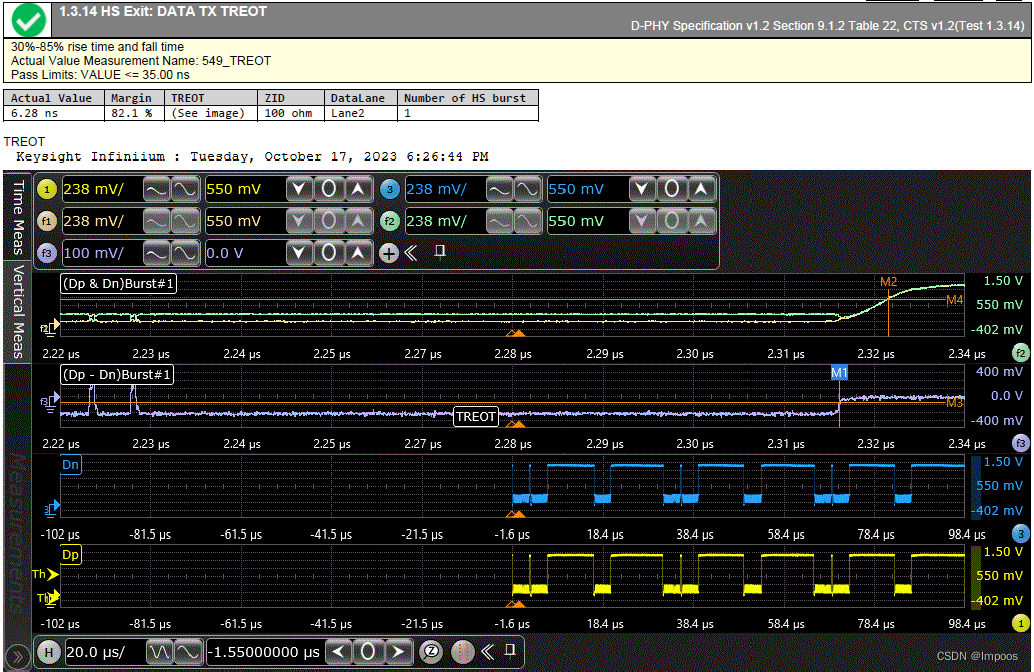The image size is (1034, 672).
Task: Decrease f3 vertical scale waveform icon
Action: point(156,253)
